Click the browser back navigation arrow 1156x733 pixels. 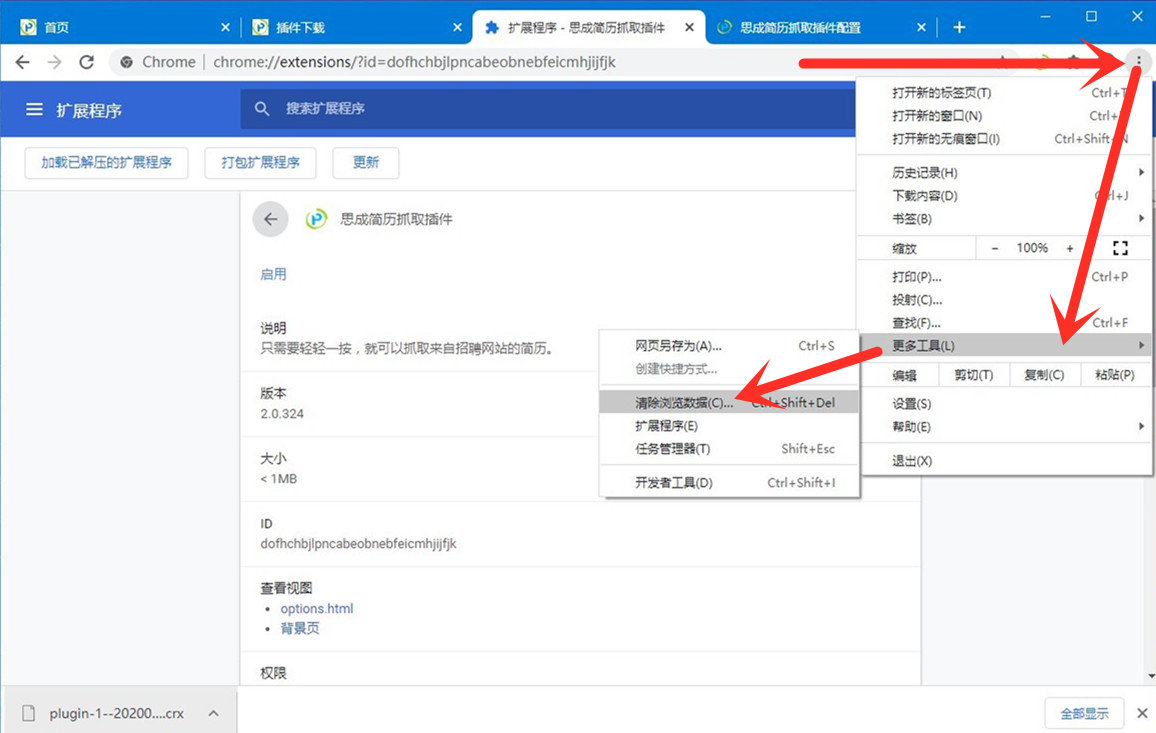click(22, 61)
